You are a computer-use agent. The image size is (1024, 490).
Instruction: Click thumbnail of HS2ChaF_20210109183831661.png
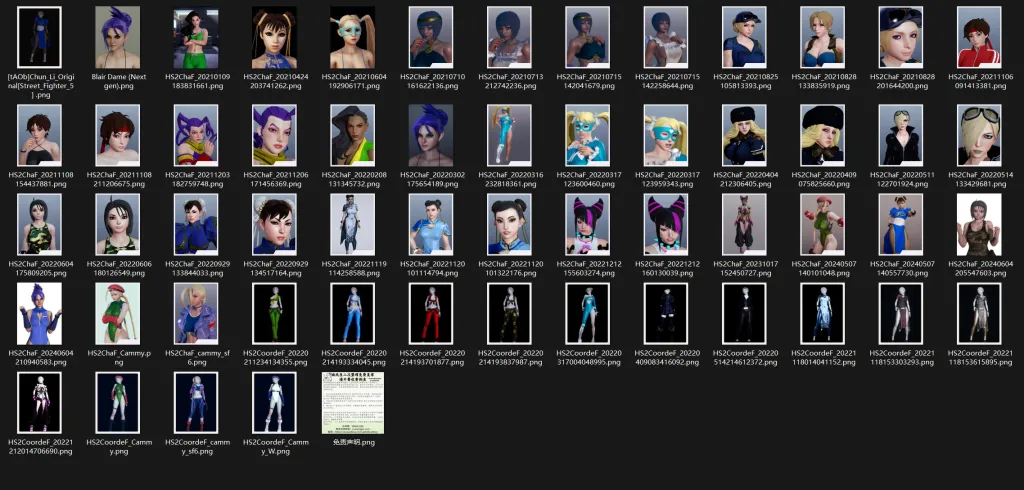pyautogui.click(x=196, y=37)
